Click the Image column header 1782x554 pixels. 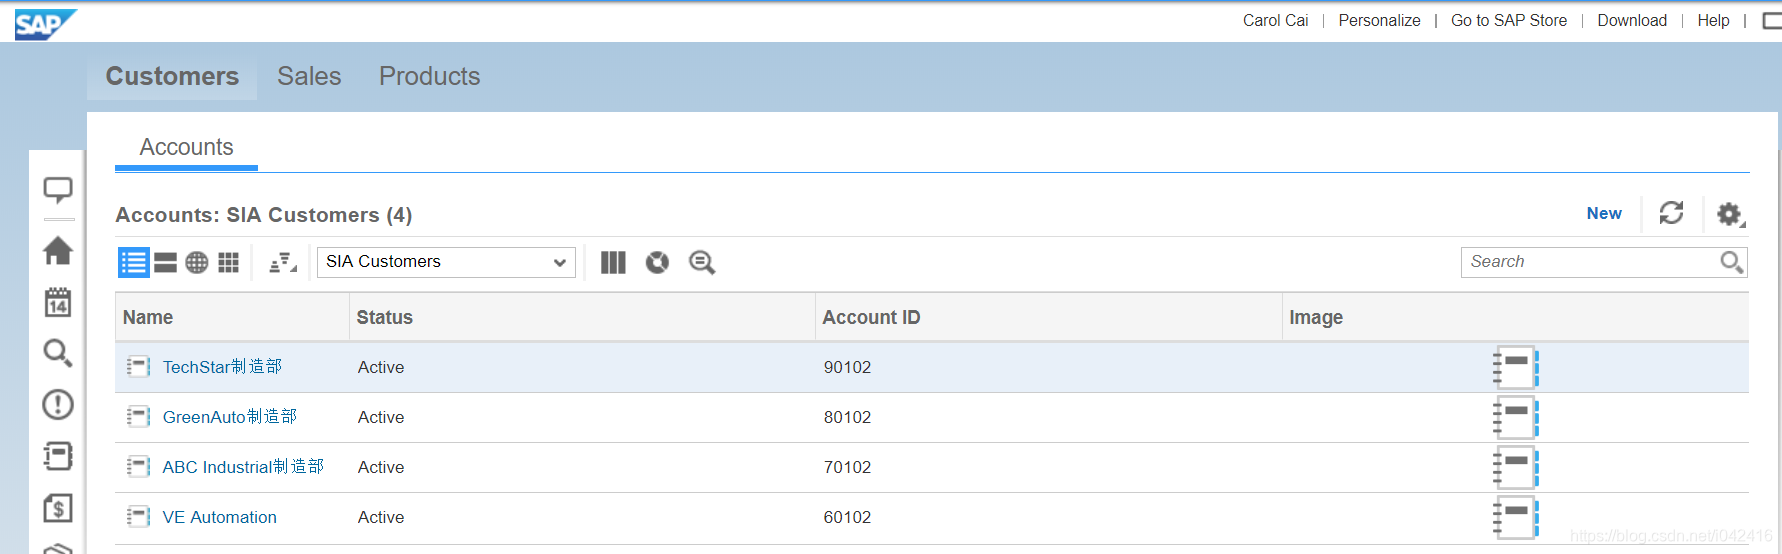pos(1516,317)
